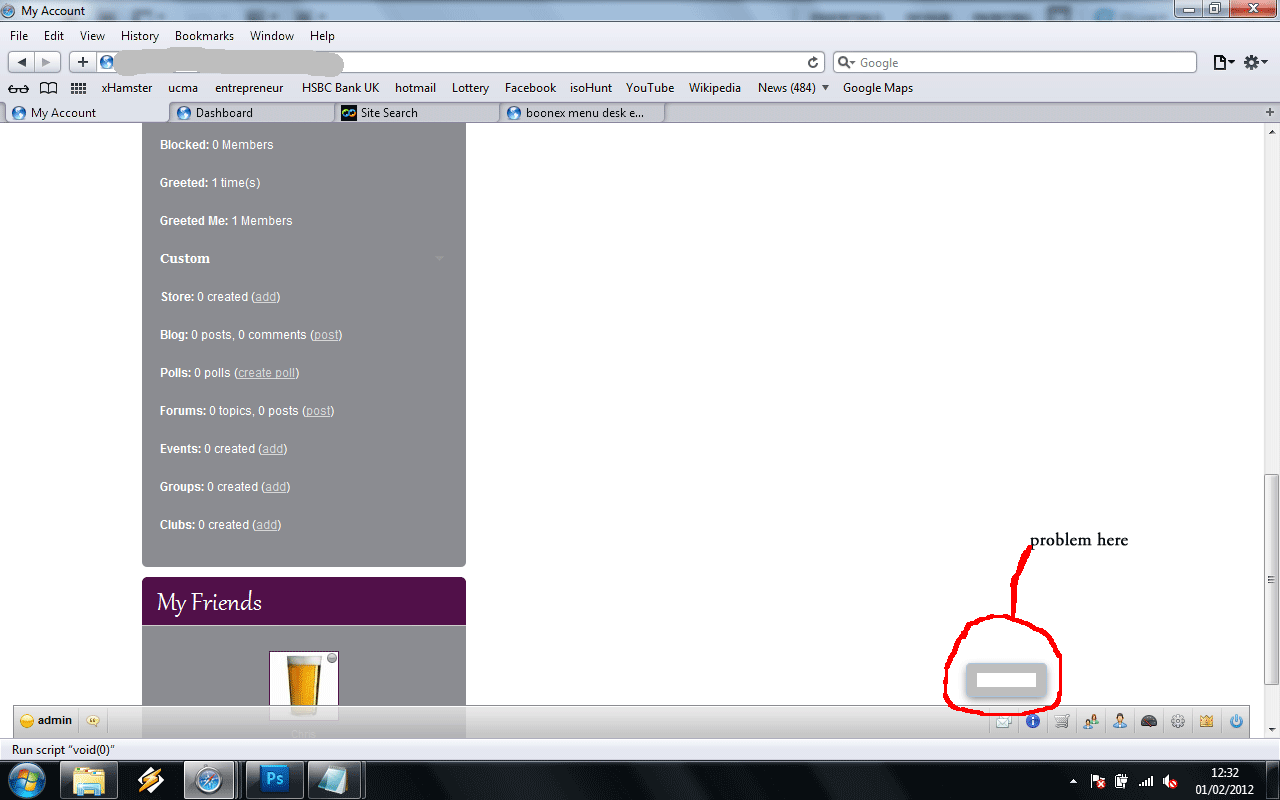Click the "Blocked: 0 Members" text
1280x800 pixels.
coord(217,145)
